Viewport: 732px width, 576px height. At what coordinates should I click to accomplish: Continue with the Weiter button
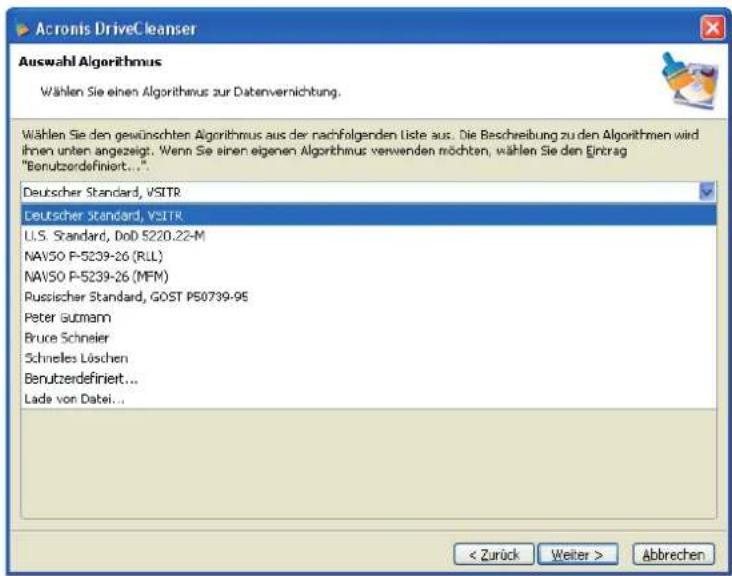[x=577, y=555]
